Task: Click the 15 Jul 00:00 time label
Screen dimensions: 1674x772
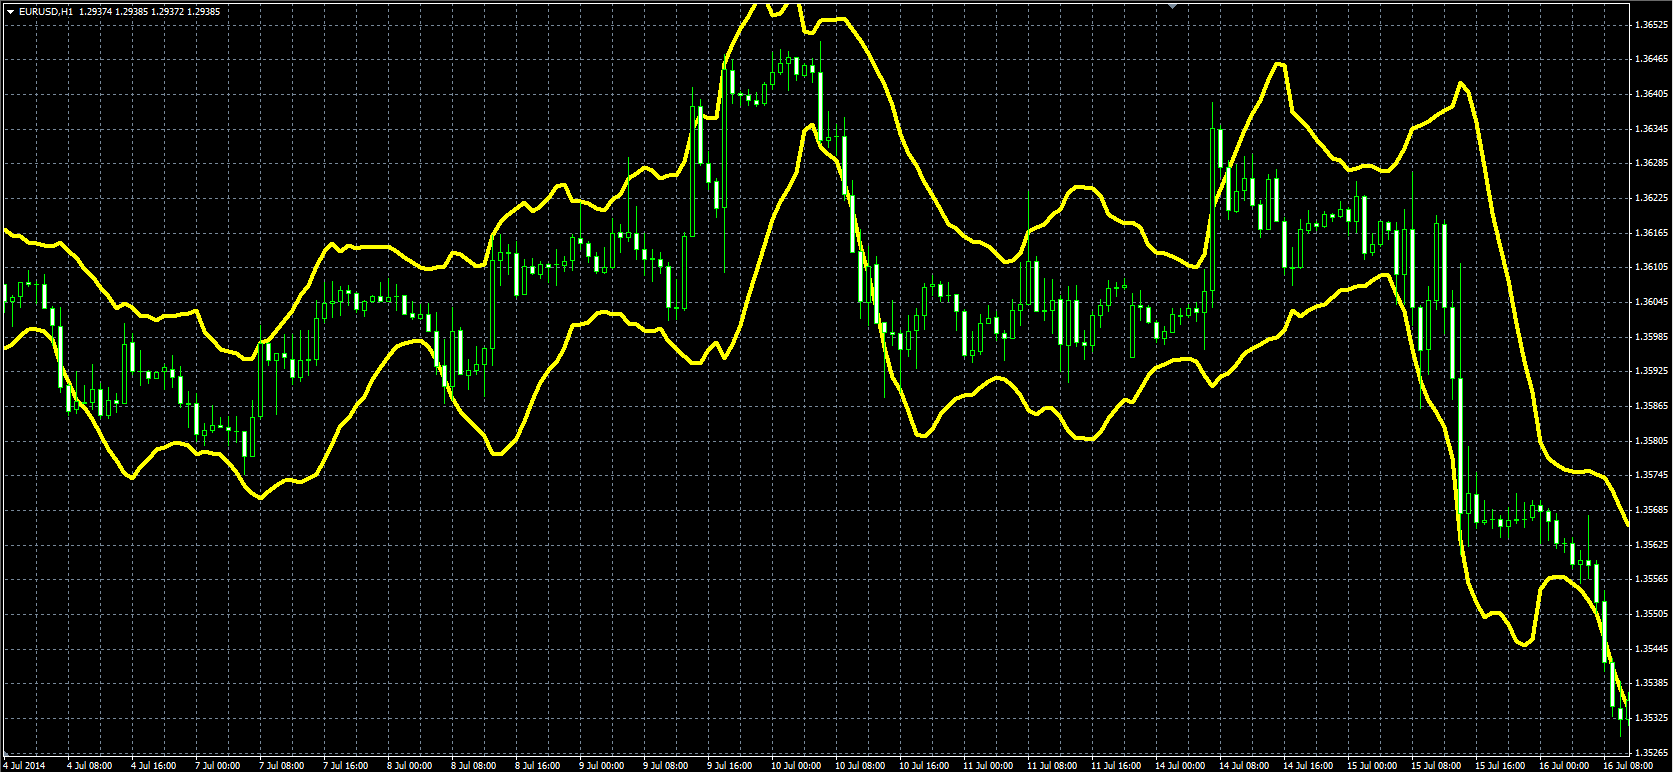Action: click(x=1373, y=765)
